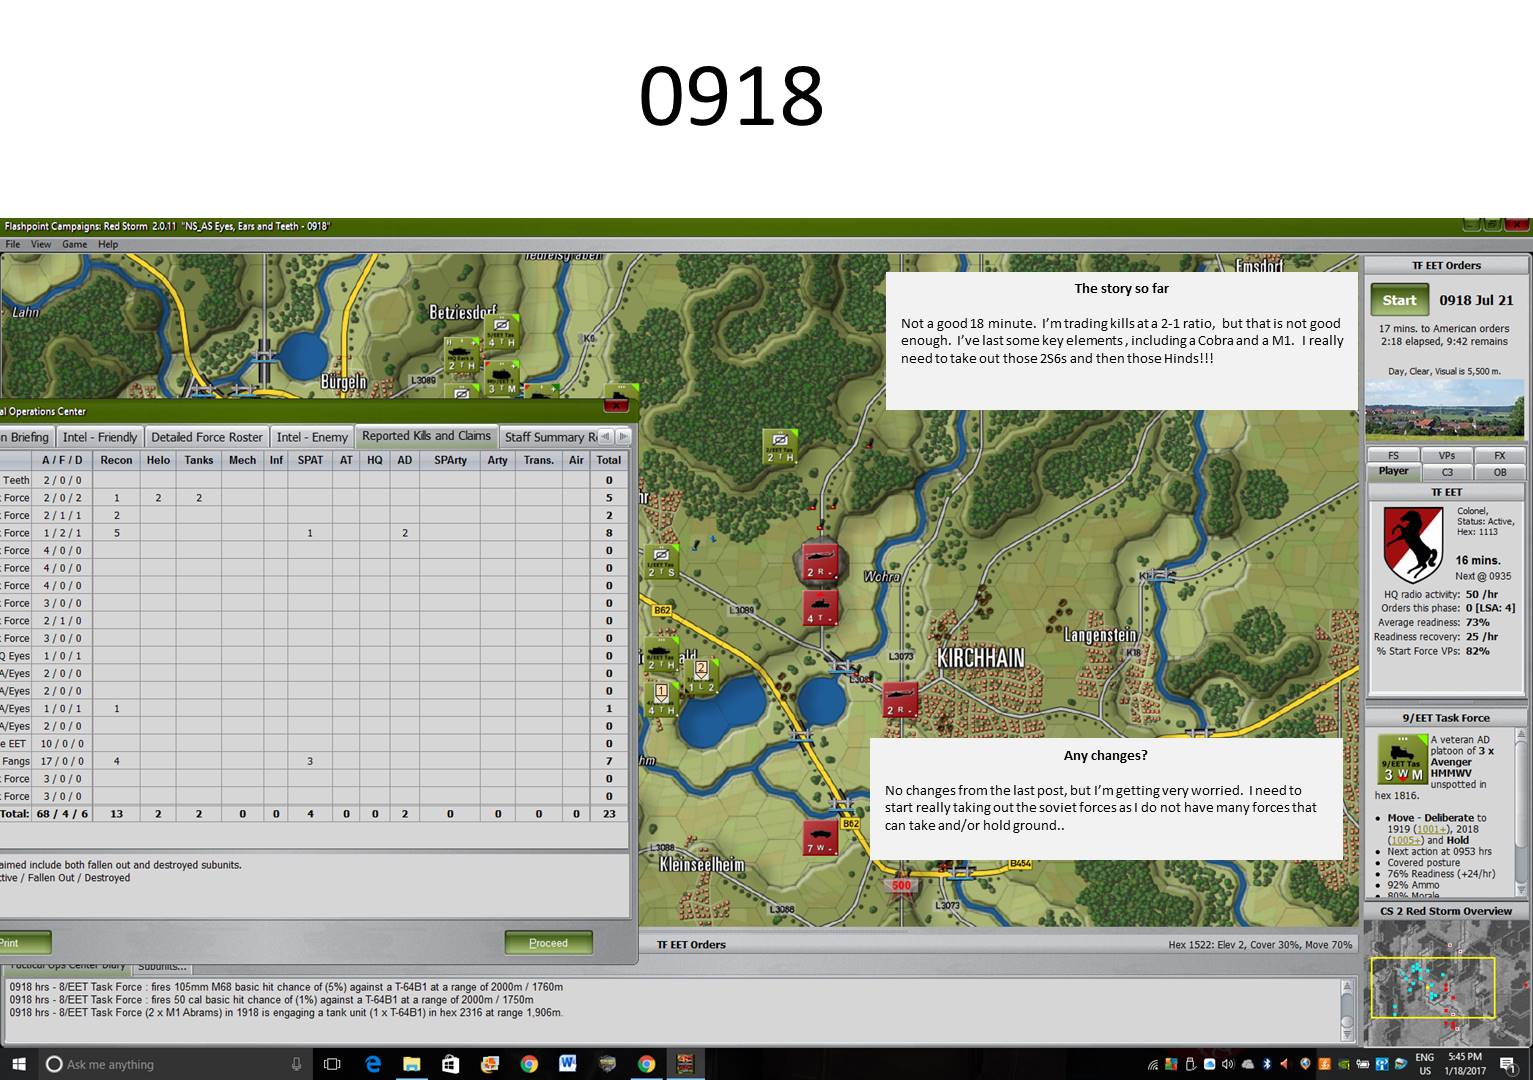Launch Microsoft Edge from taskbar
This screenshot has width=1533, height=1080.
(372, 1064)
